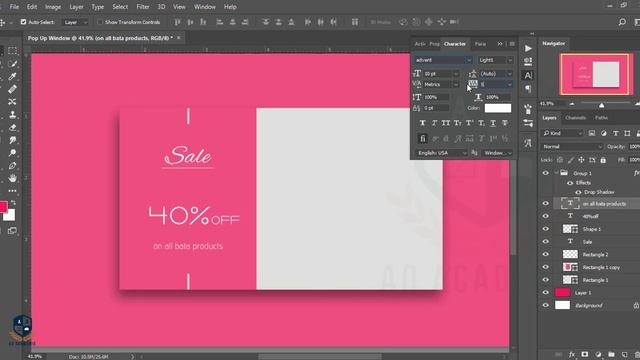
Task: Create a new group folder icon
Action: point(611,354)
